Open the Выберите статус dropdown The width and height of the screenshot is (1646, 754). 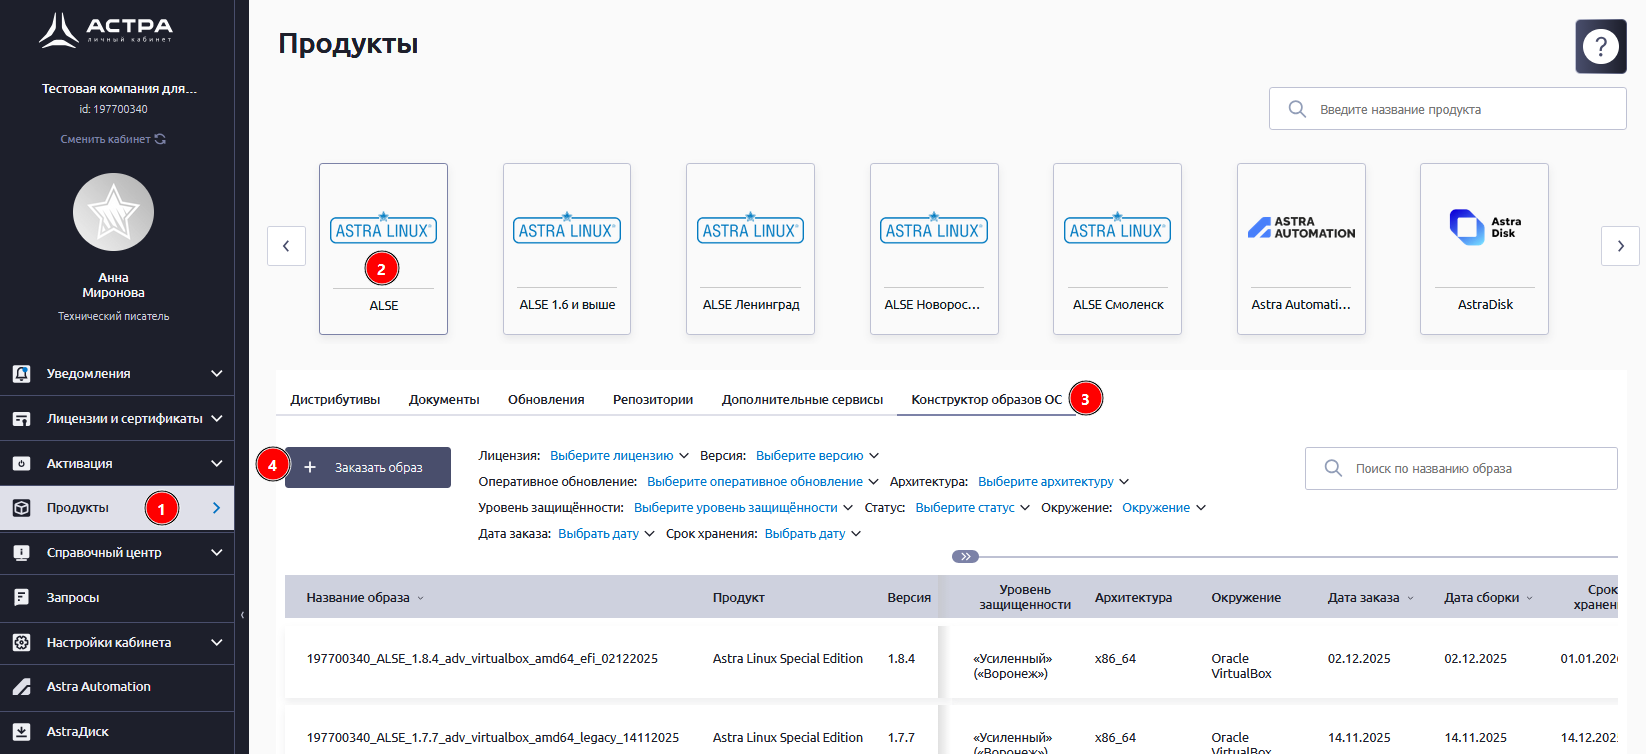pos(971,508)
